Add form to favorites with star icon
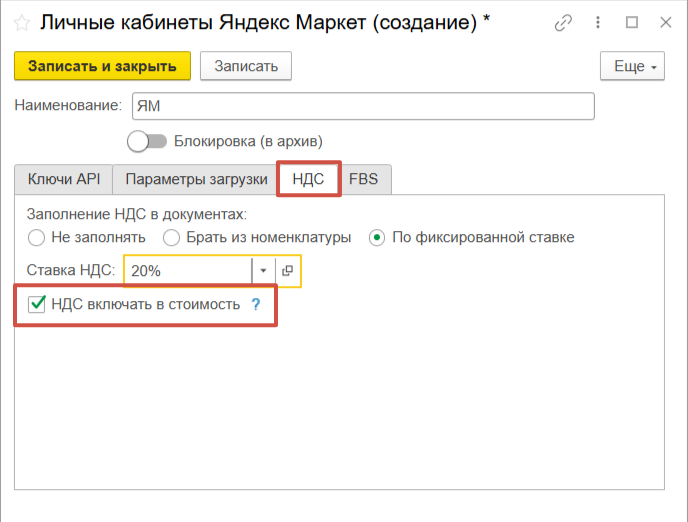This screenshot has width=688, height=522. point(20,21)
